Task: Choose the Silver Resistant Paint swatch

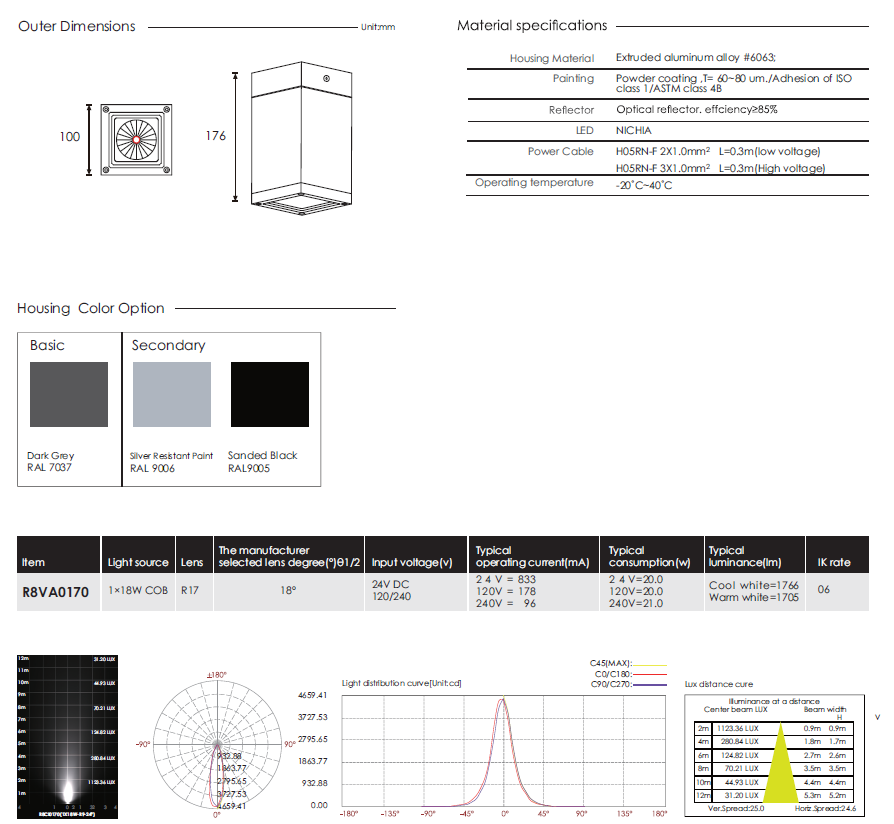Action: [x=171, y=395]
